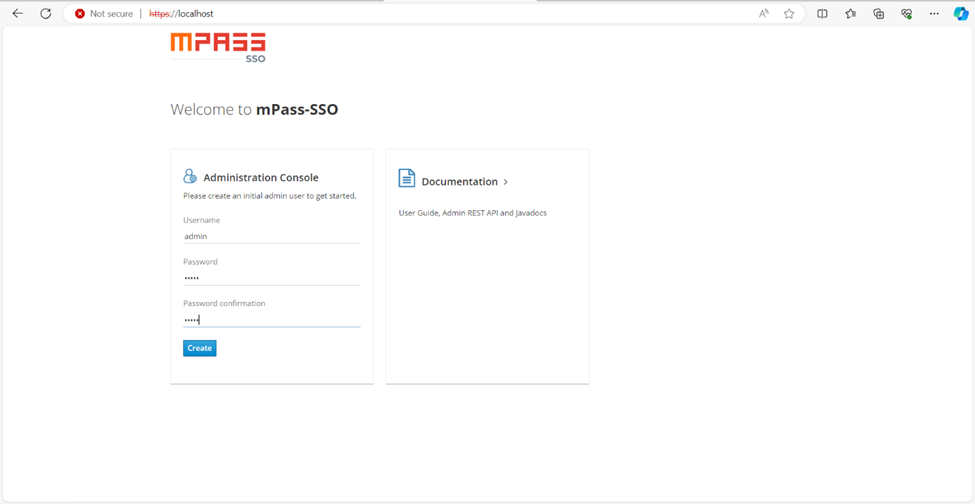Reload the page with the refresh icon

coord(45,14)
